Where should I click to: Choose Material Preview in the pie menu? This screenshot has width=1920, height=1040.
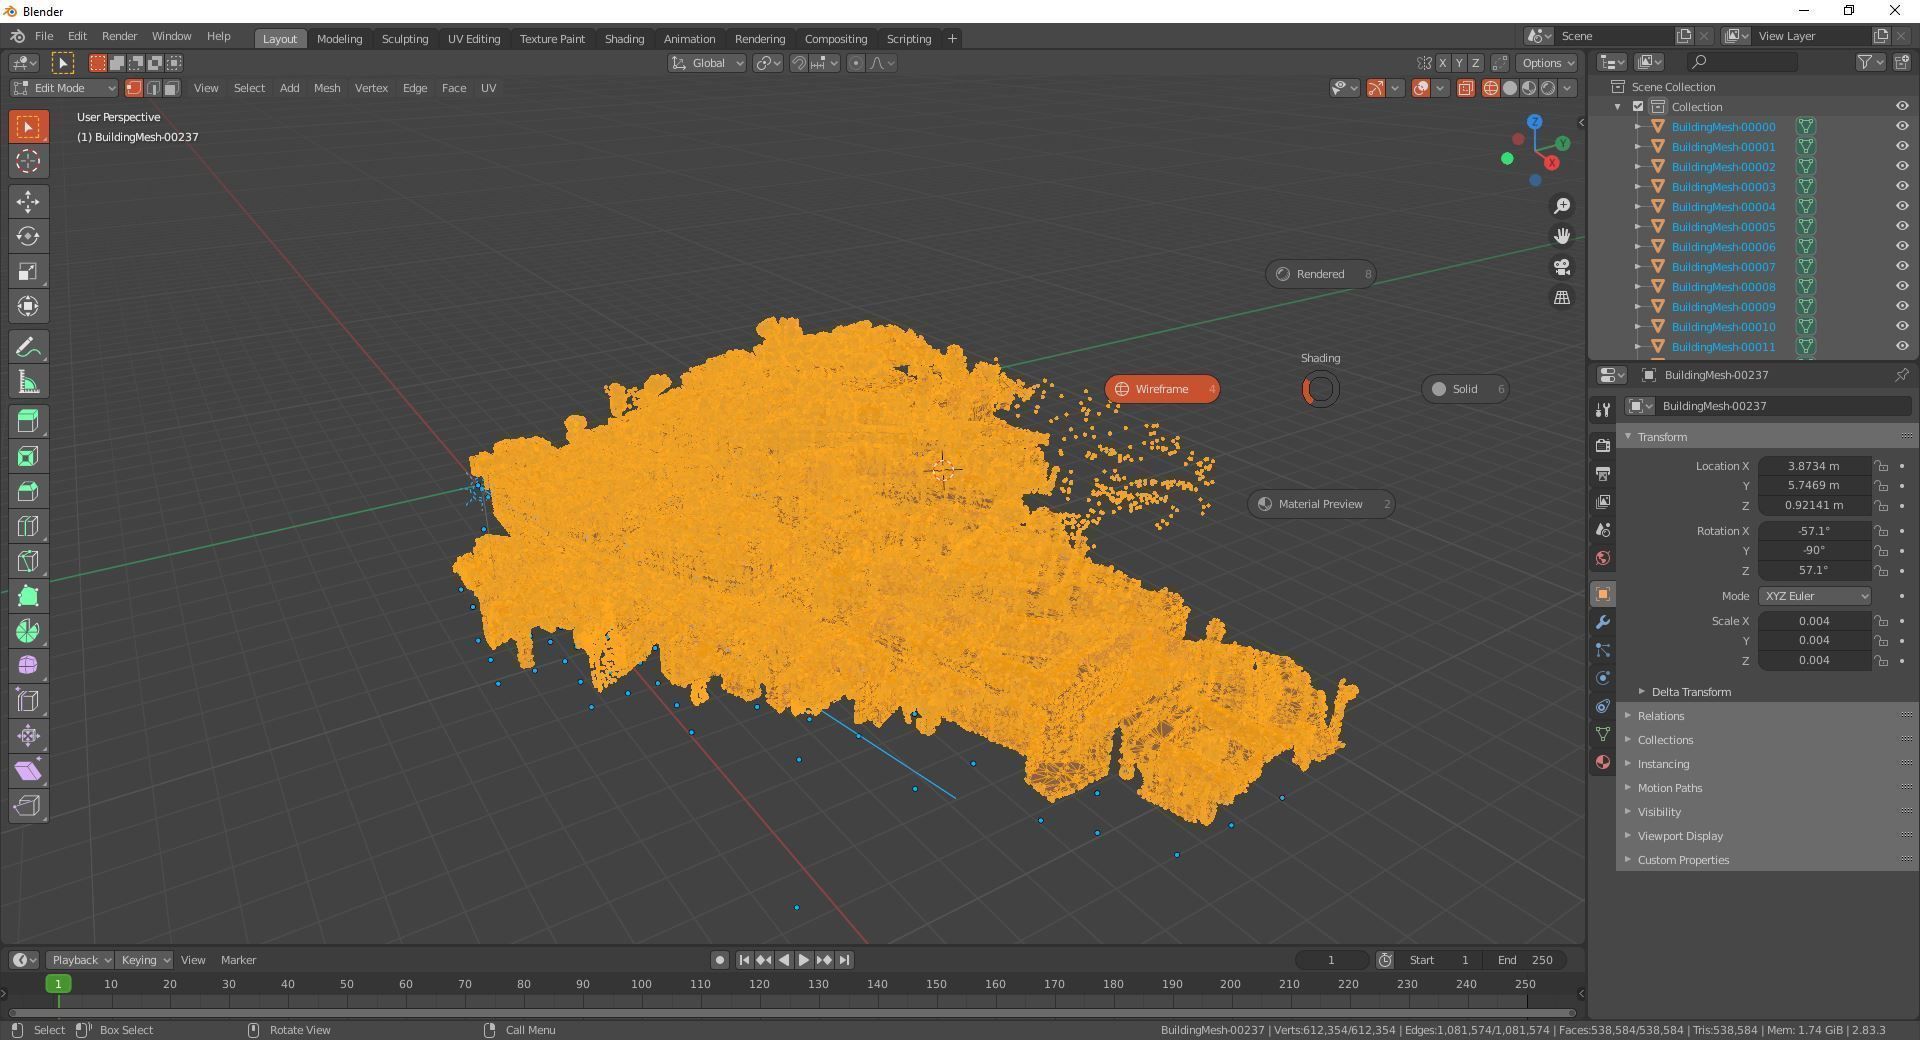(1321, 504)
